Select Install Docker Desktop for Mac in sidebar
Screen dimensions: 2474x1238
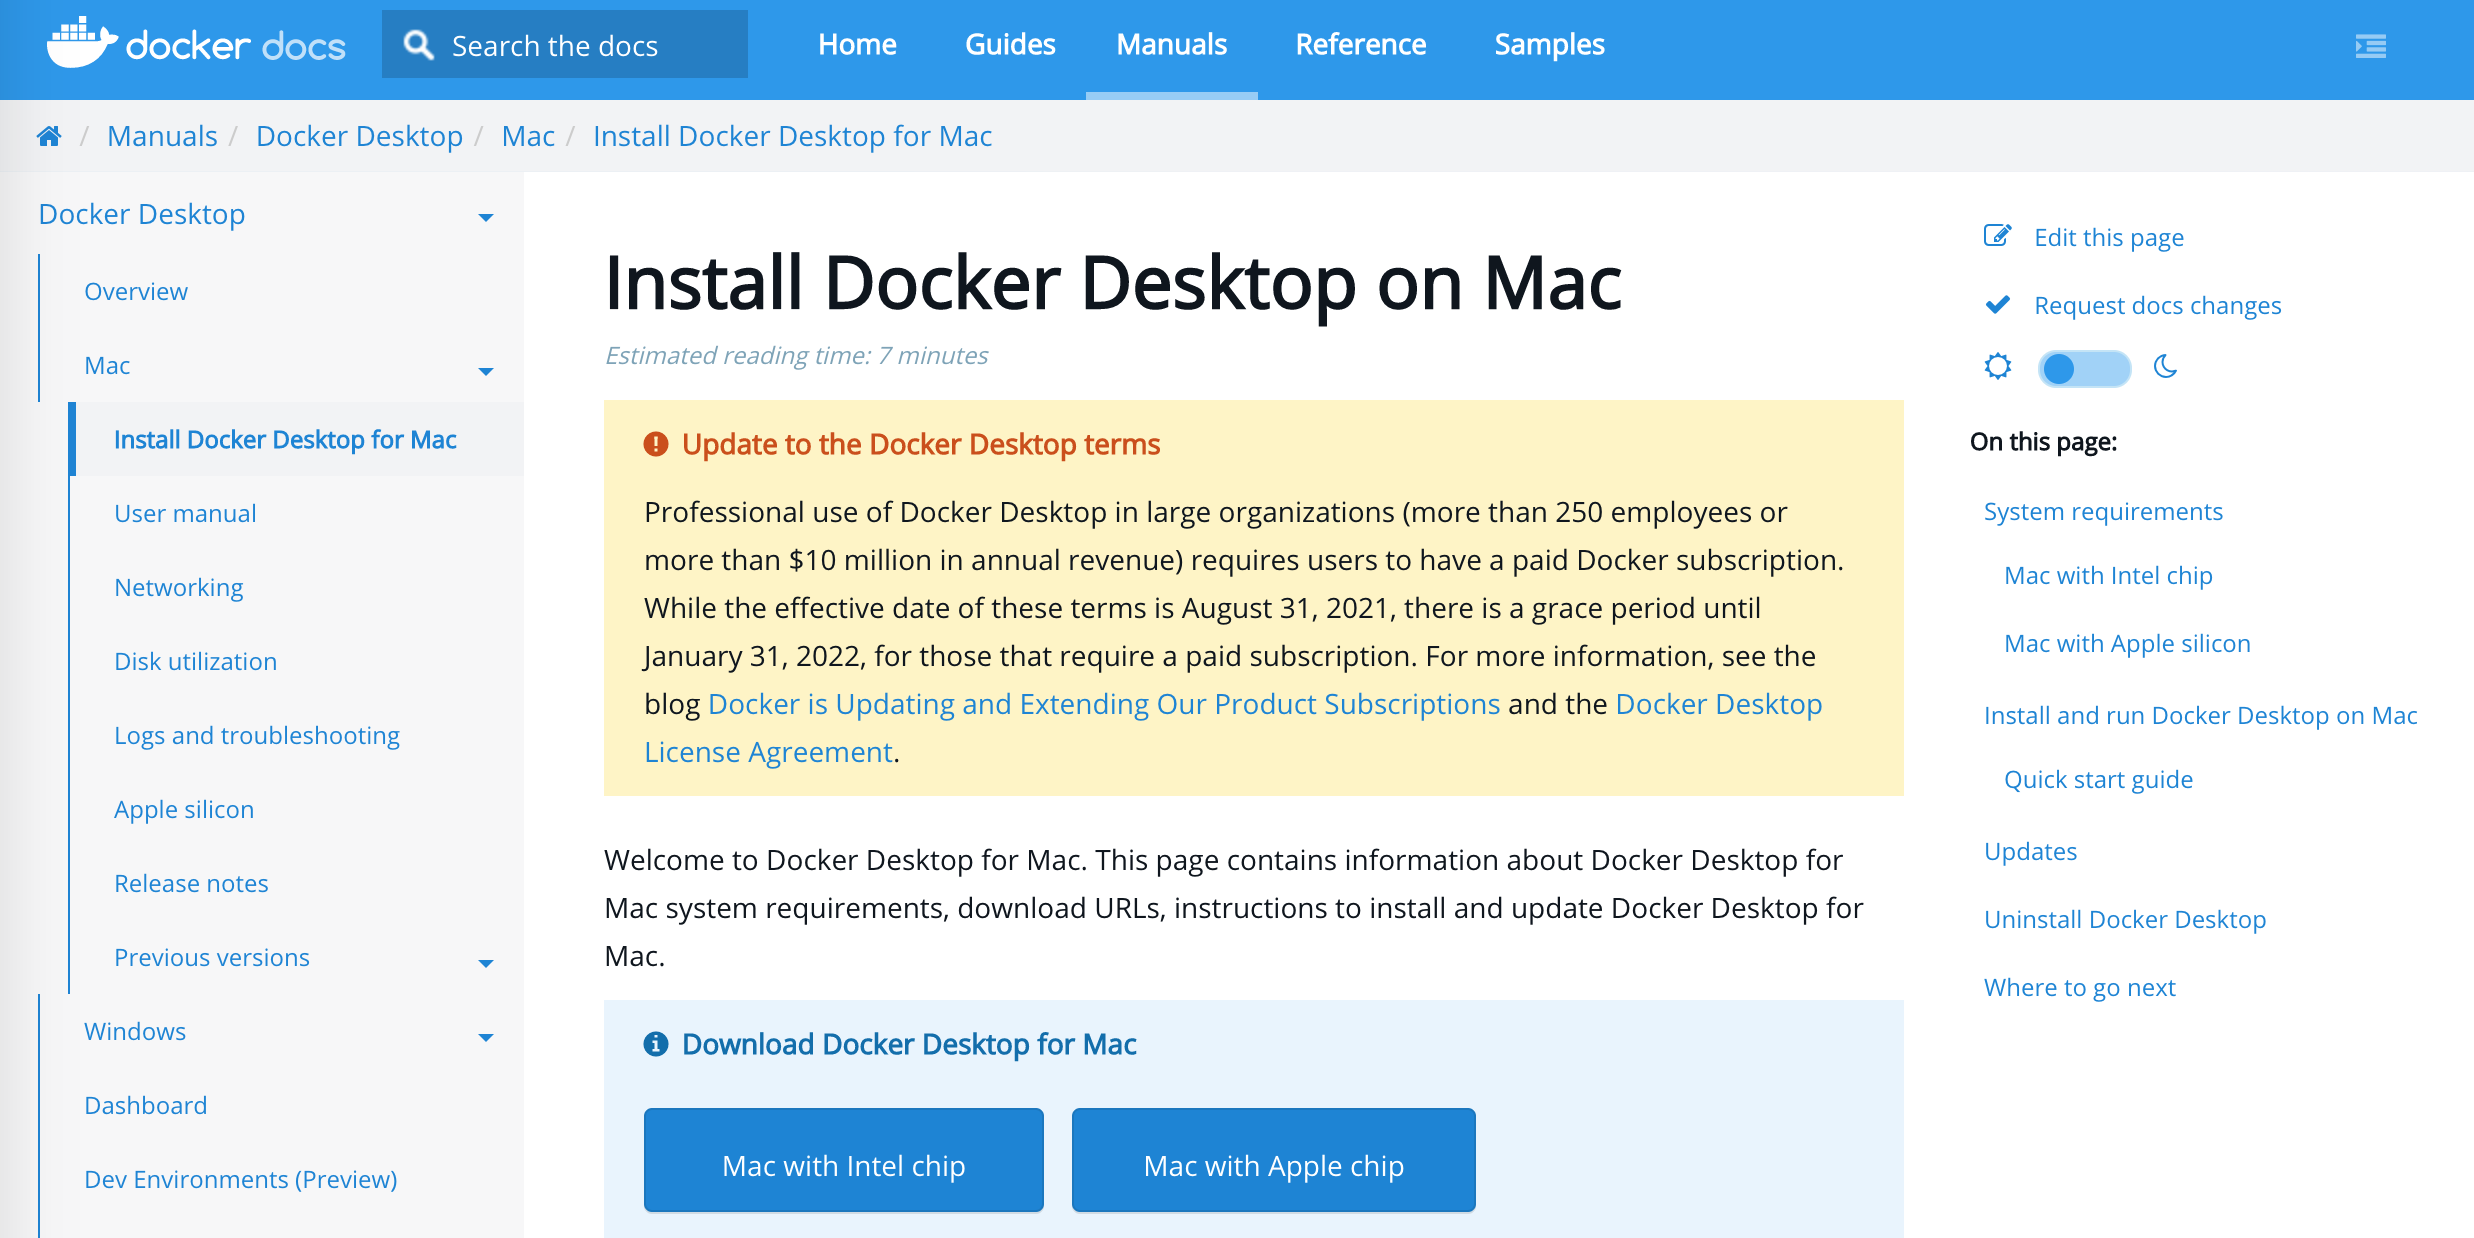[x=285, y=439]
